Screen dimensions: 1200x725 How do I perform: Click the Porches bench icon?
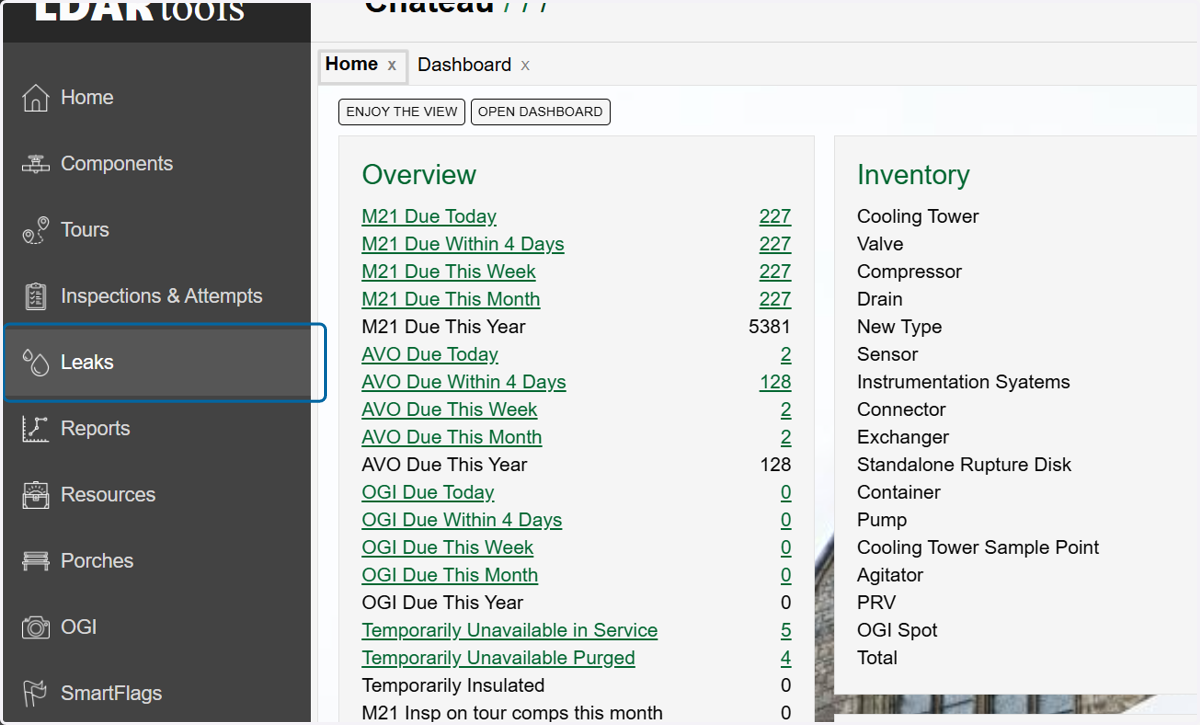pos(35,561)
